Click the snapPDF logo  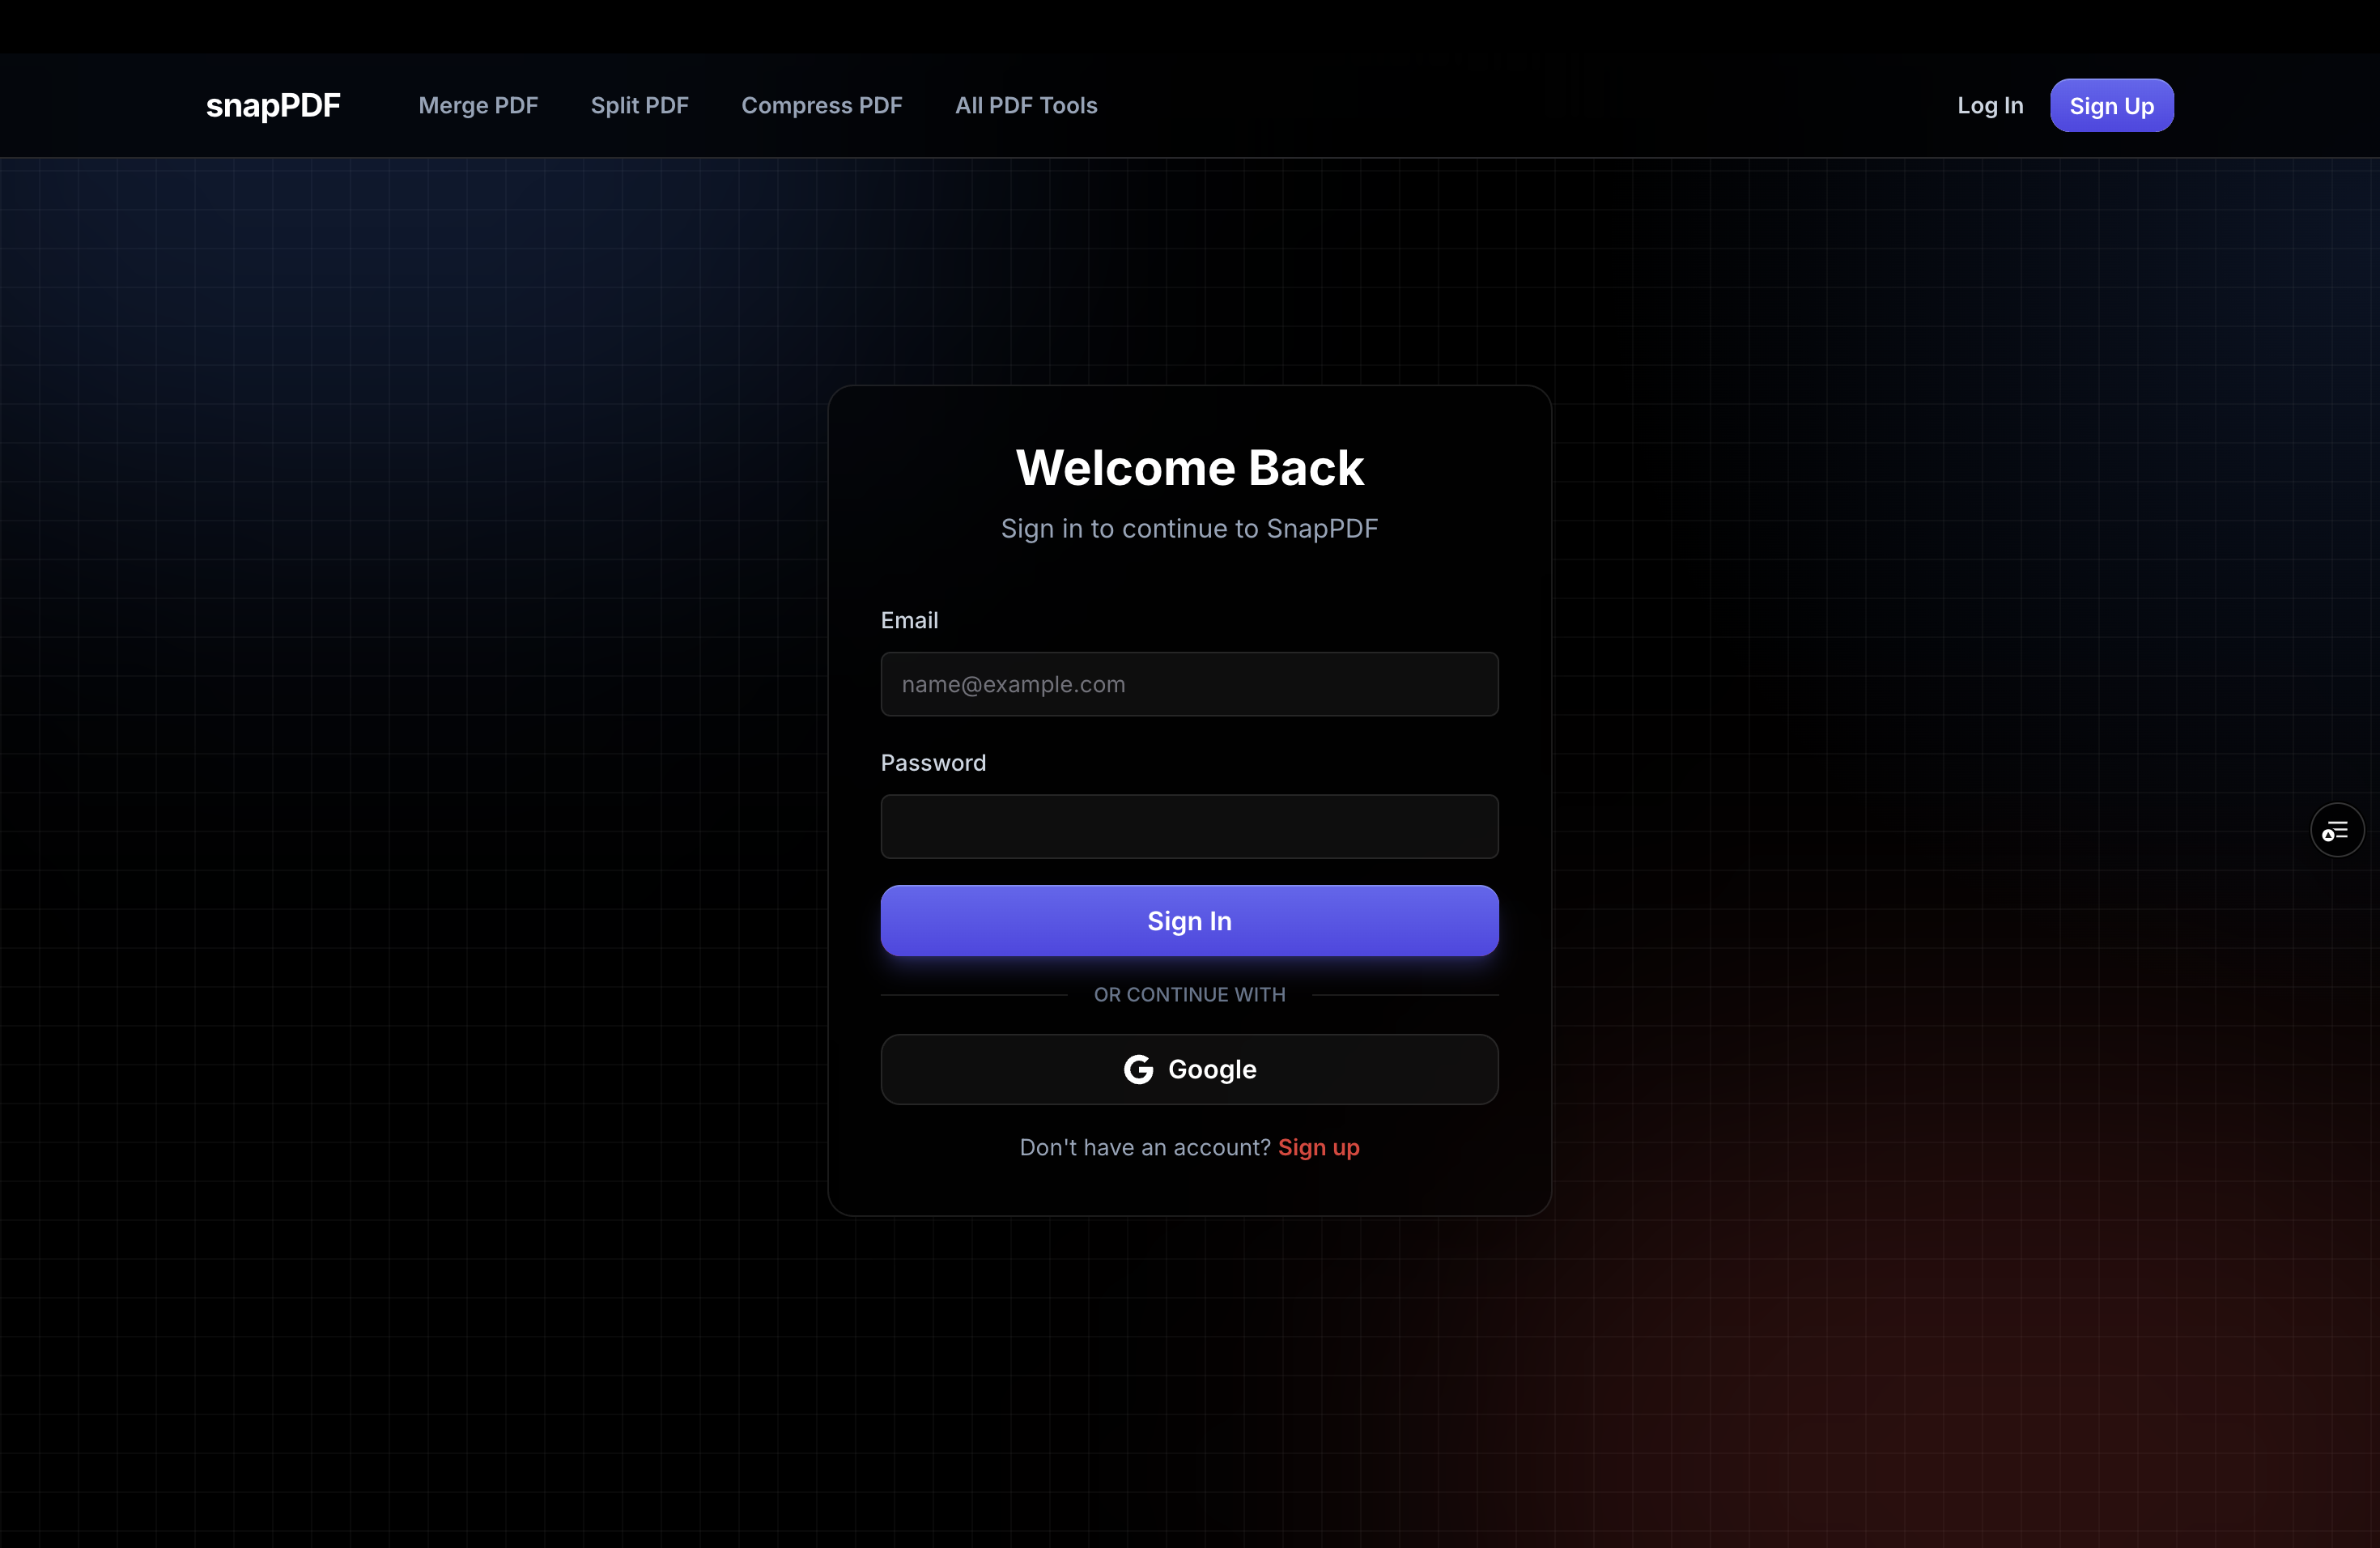(273, 105)
